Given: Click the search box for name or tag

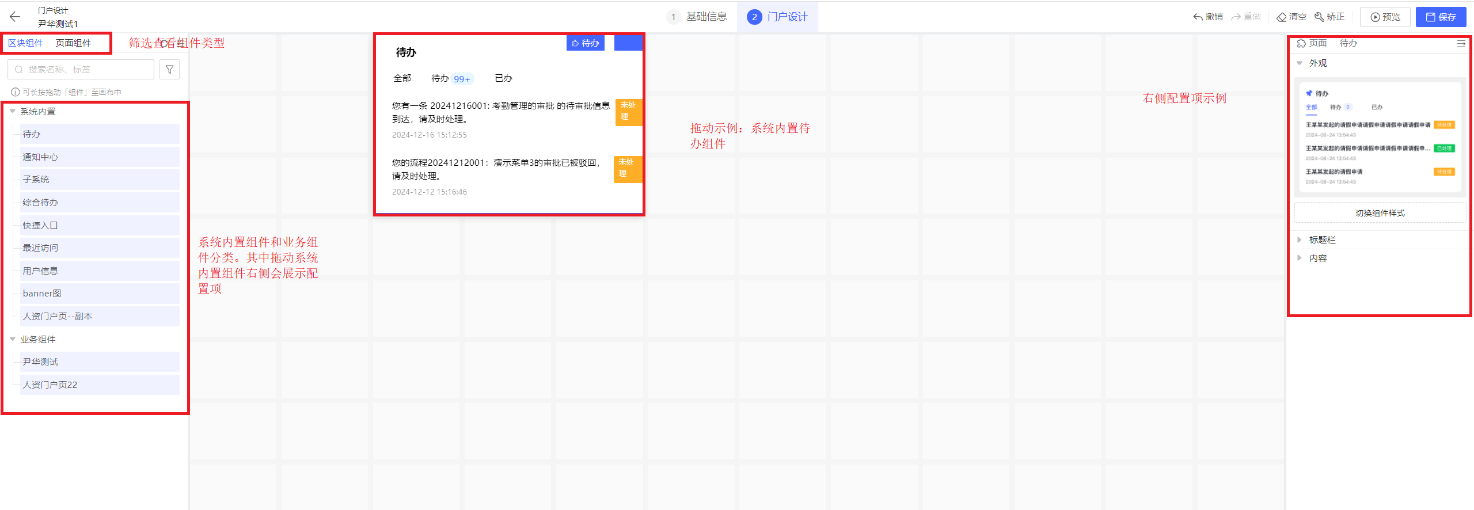Looking at the screenshot, I should 81,69.
